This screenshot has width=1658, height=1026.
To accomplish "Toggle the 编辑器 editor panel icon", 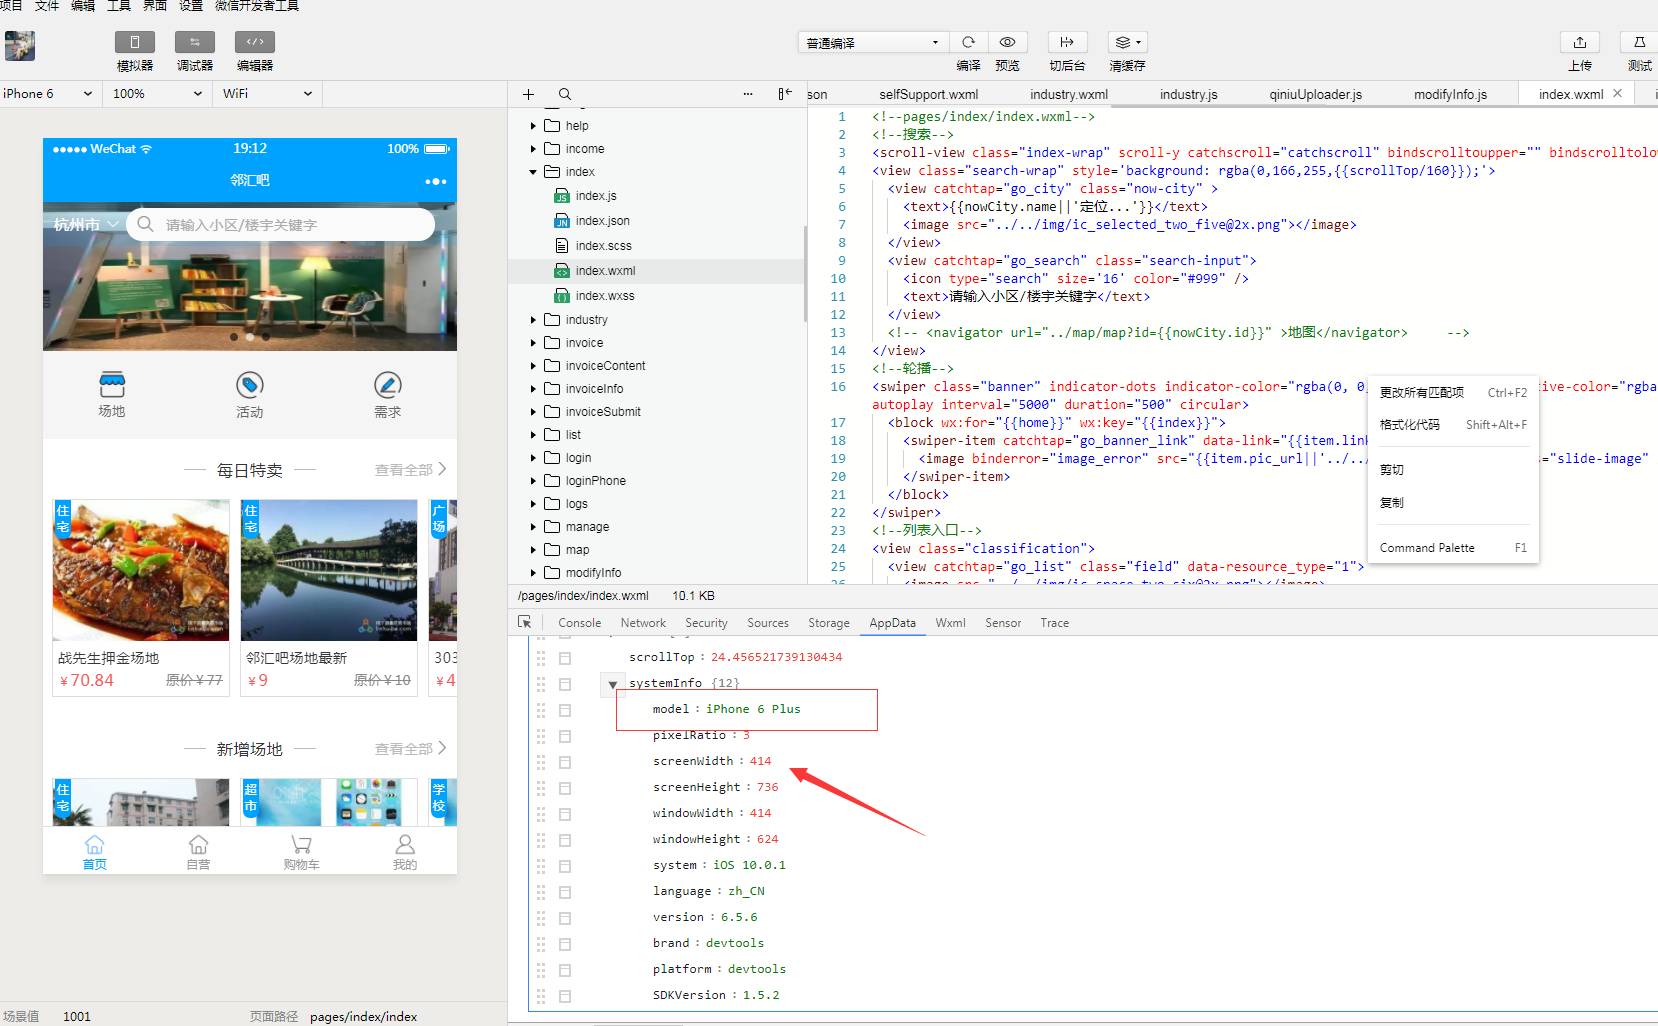I will (x=255, y=42).
